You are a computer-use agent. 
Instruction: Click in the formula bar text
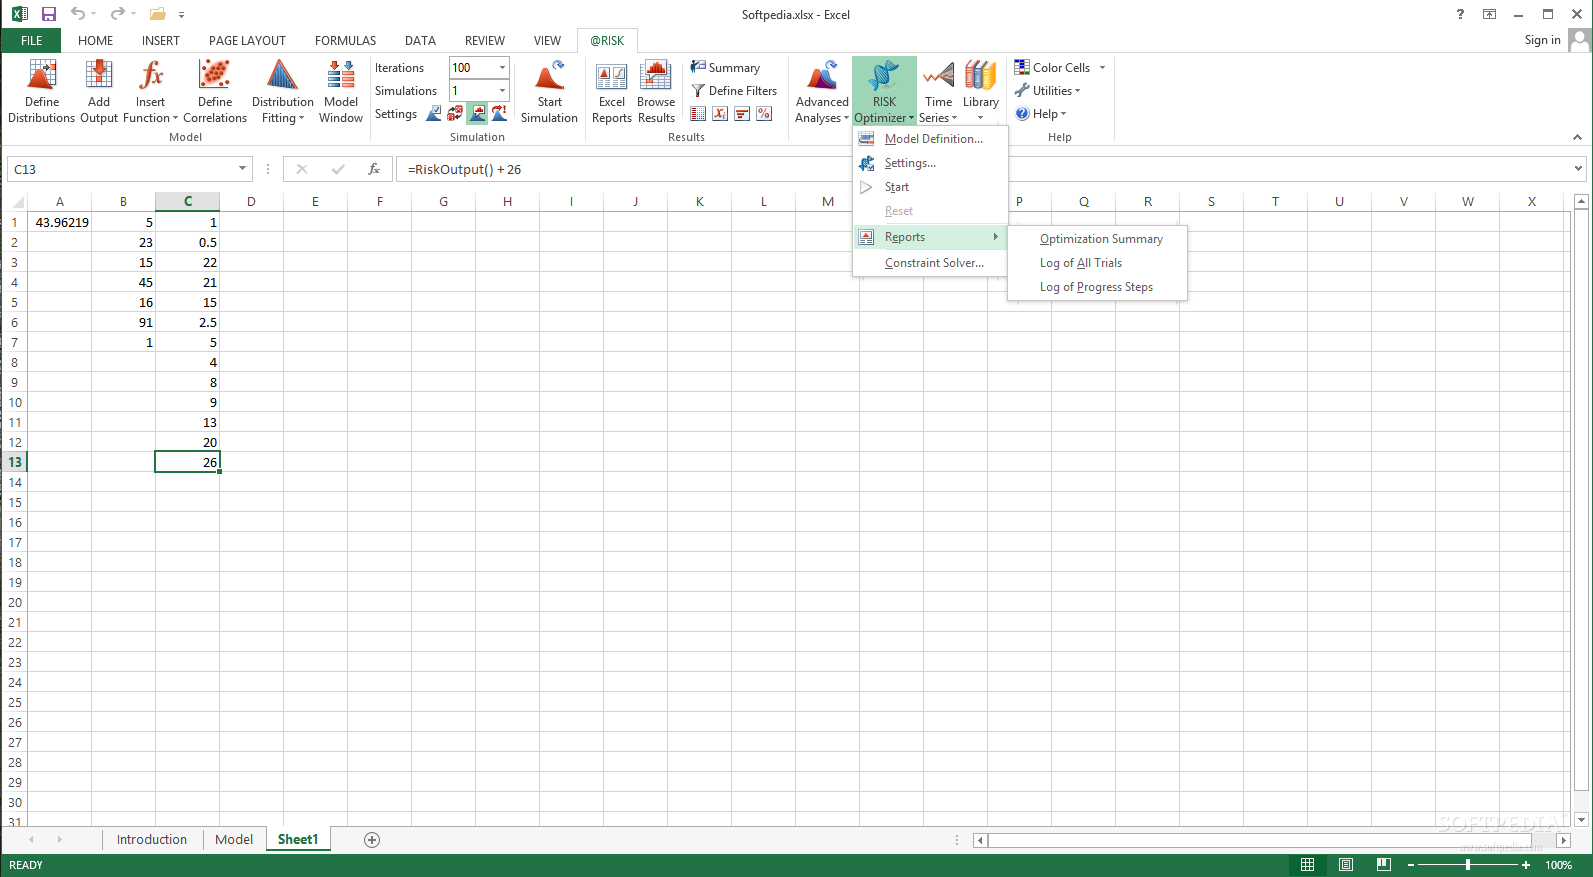tap(464, 170)
